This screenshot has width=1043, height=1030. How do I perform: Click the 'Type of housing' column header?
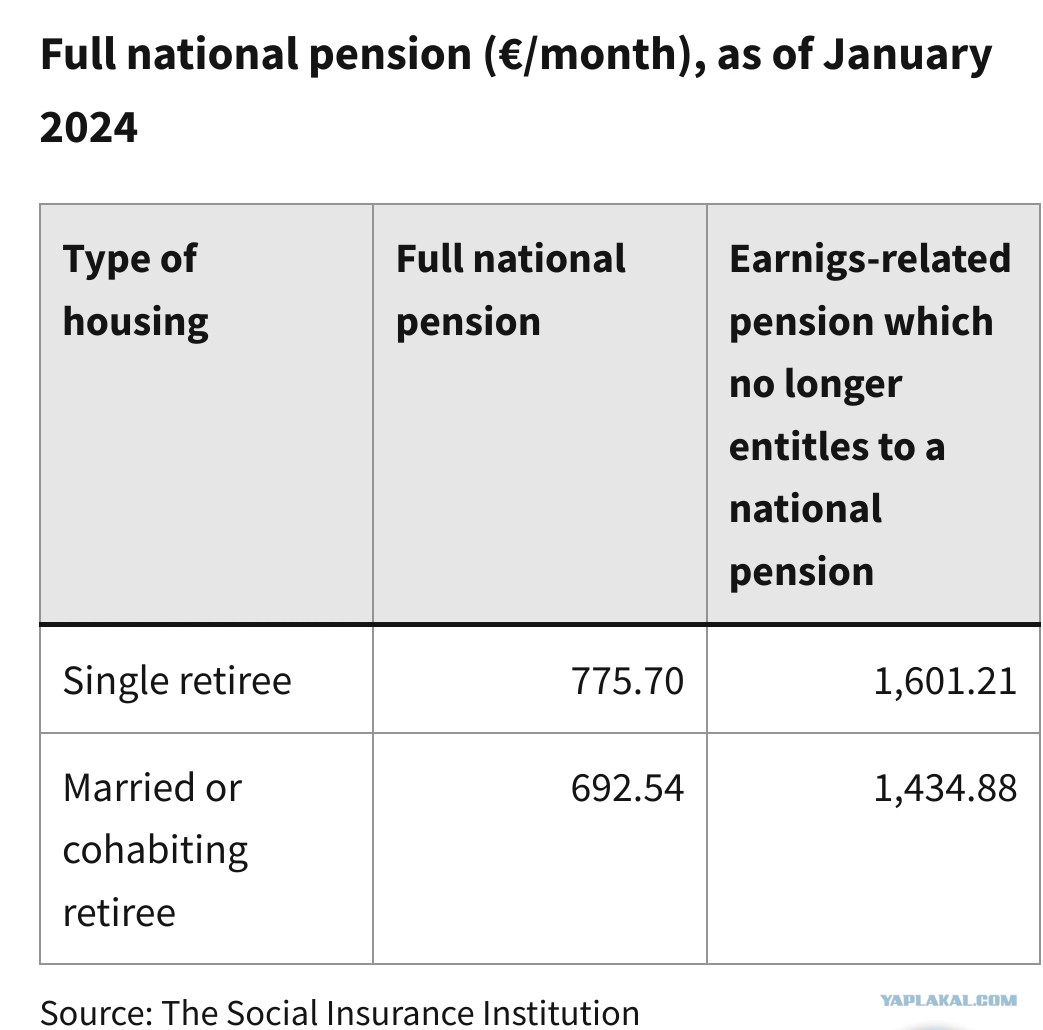206,414
